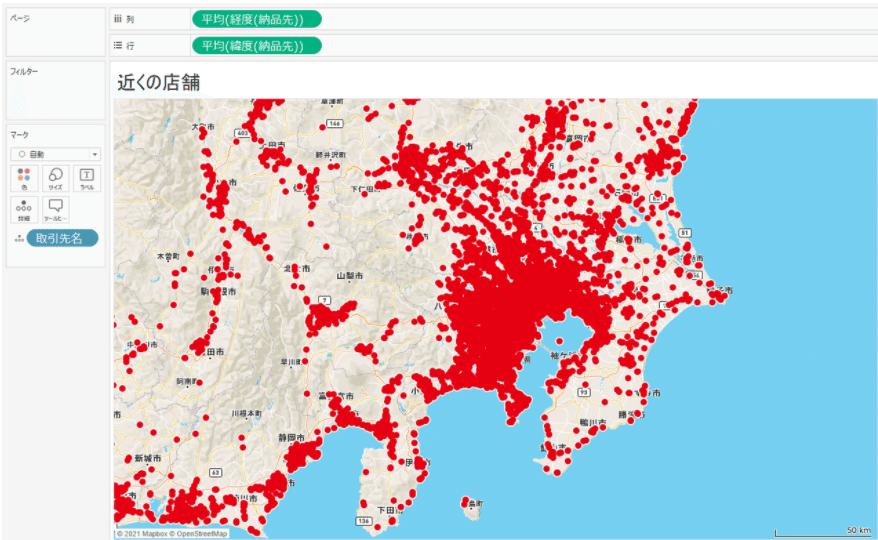Click the 列 Columns shelf label

pos(124,19)
